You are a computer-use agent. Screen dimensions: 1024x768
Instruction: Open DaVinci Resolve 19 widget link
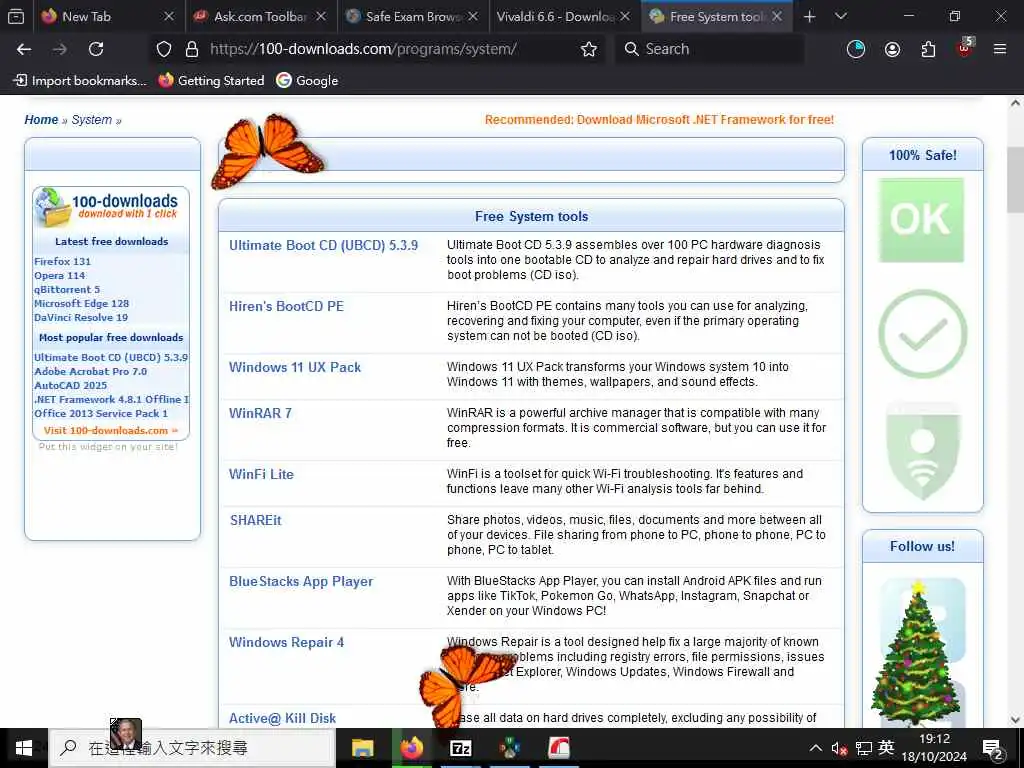pos(80,317)
